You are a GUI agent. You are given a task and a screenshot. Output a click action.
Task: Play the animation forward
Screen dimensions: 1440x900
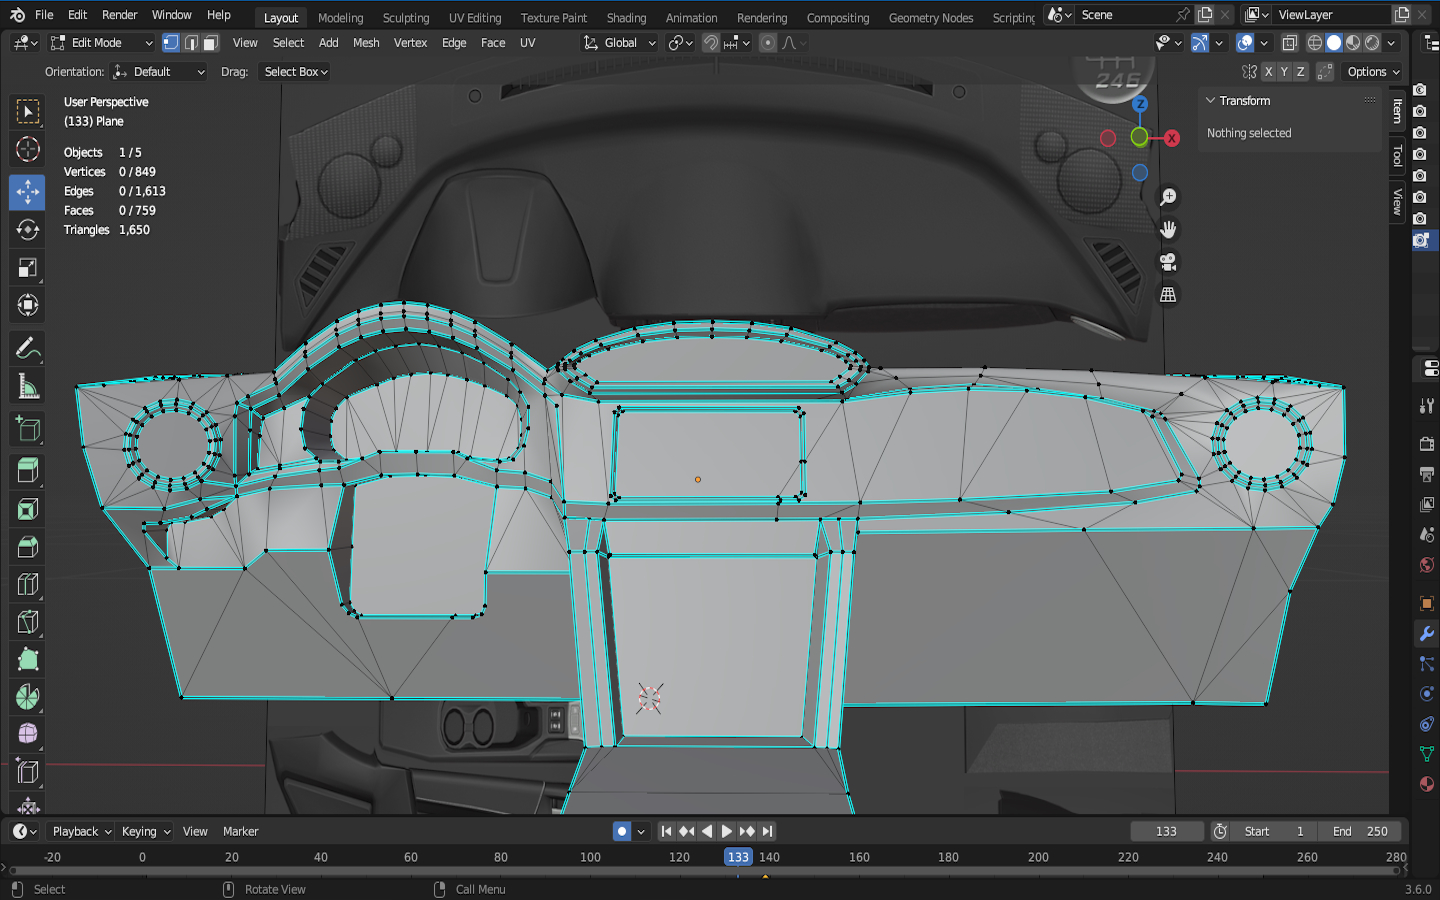pyautogui.click(x=727, y=831)
